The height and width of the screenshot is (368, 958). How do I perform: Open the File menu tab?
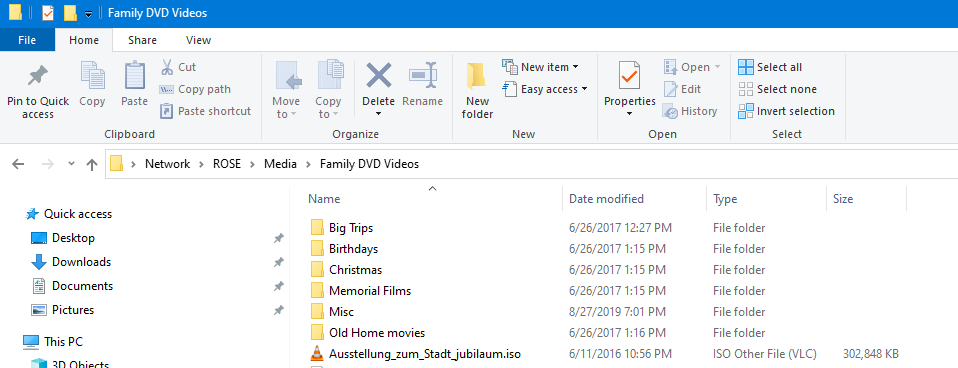click(x=27, y=40)
